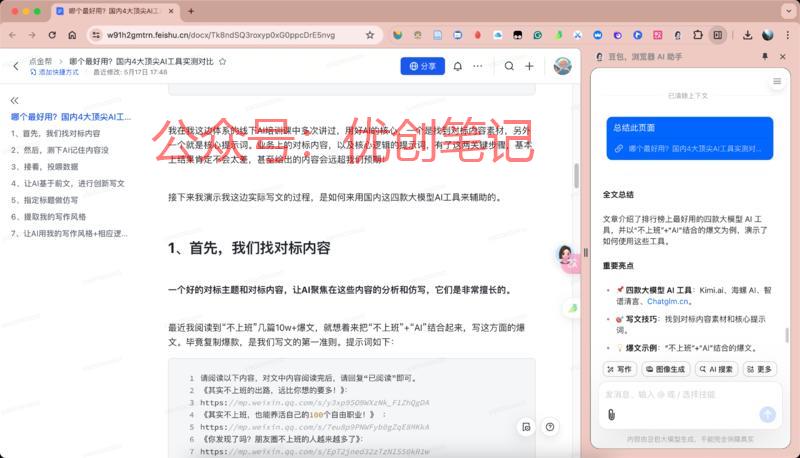Click the AI 搜索 button

(716, 369)
